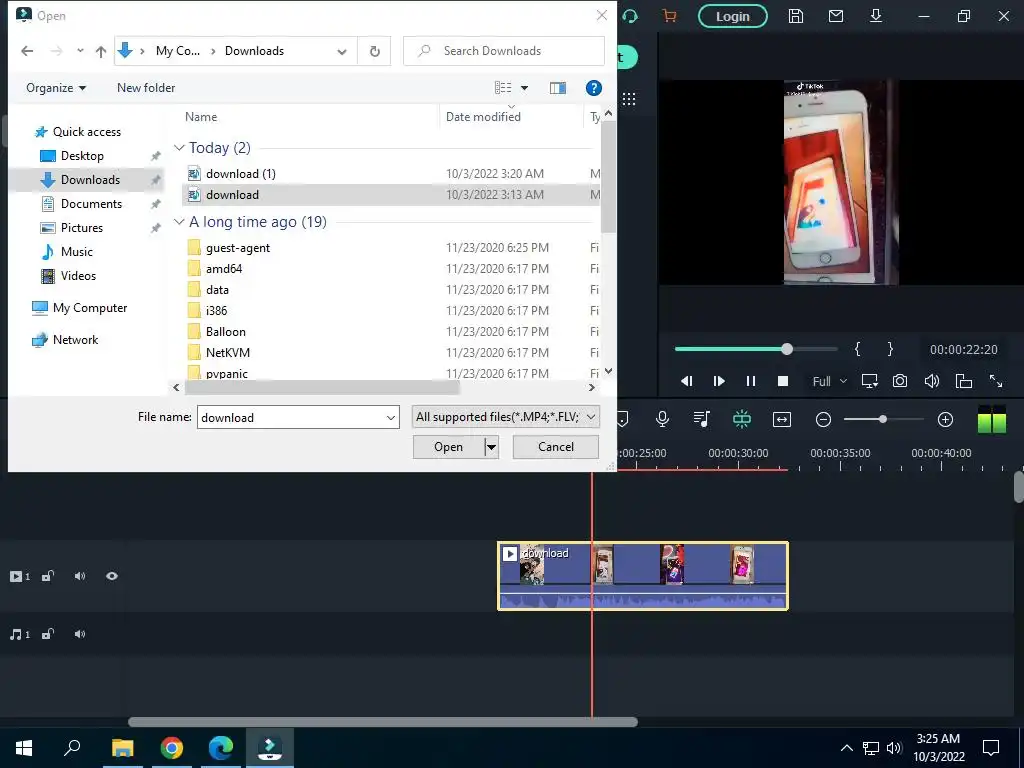
Task: Open Chrome from the taskbar
Action: (x=172, y=748)
